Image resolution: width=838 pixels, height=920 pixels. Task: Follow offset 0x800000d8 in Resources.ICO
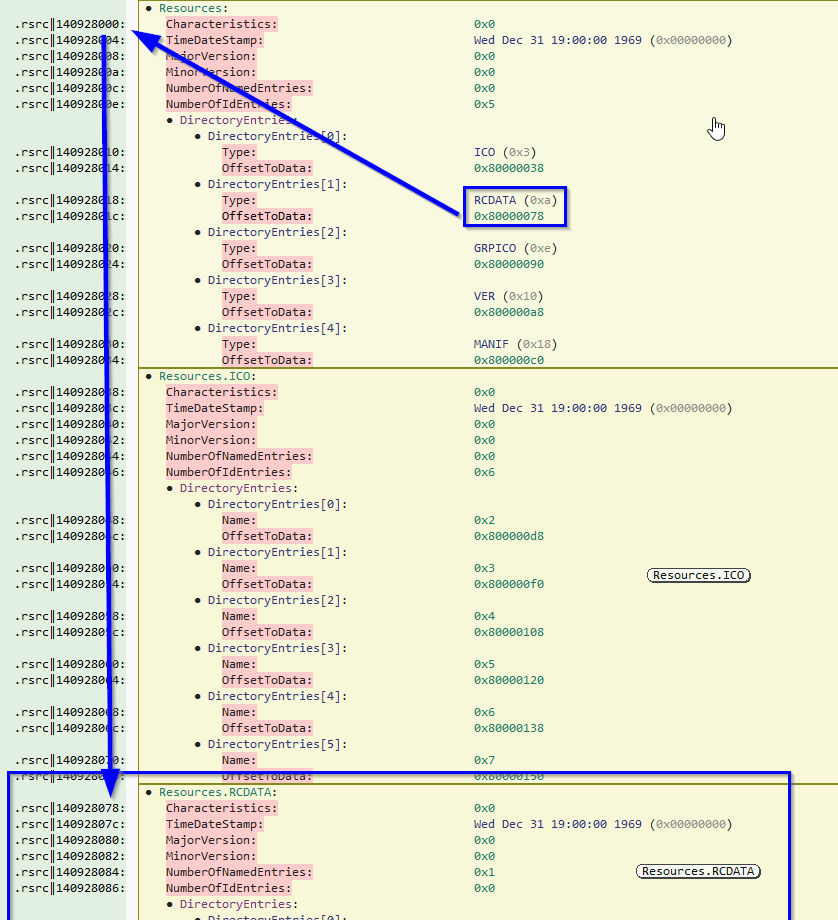(508, 536)
